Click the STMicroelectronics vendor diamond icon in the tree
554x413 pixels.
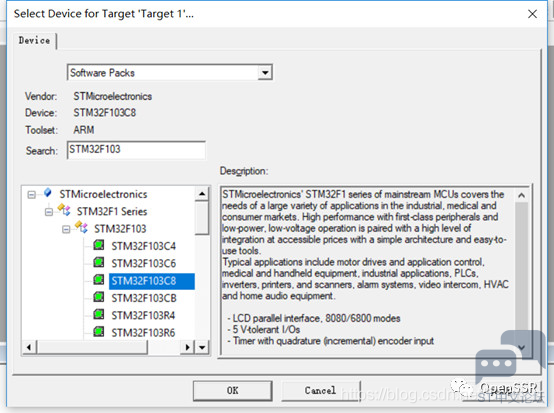pos(47,193)
